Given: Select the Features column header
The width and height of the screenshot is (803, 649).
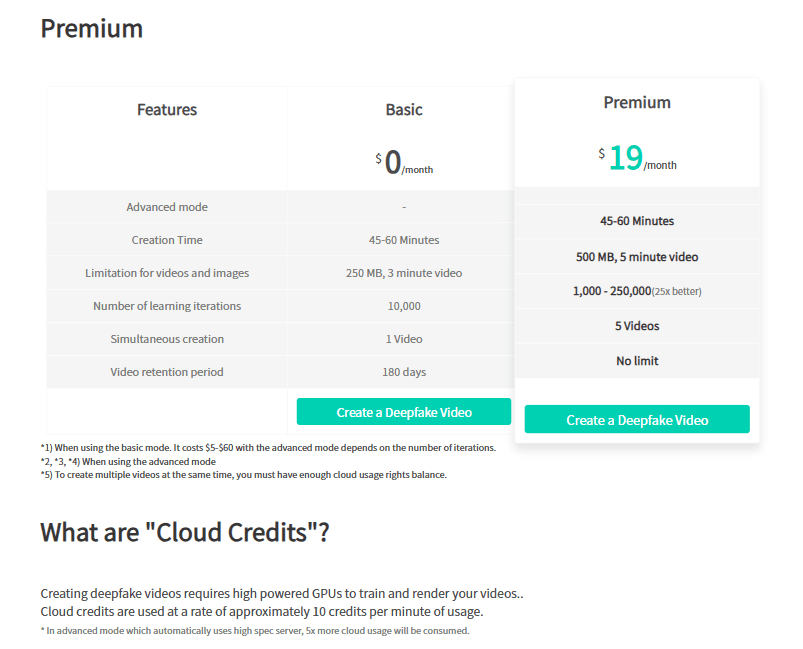Looking at the screenshot, I should (x=167, y=110).
